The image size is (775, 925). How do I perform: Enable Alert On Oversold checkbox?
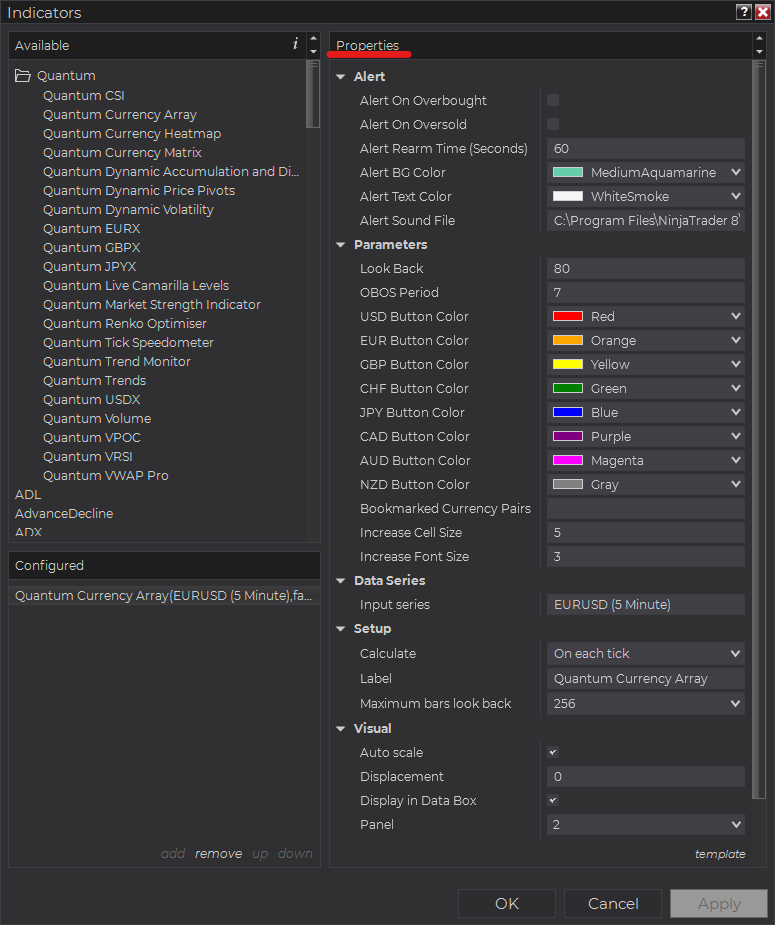click(553, 124)
